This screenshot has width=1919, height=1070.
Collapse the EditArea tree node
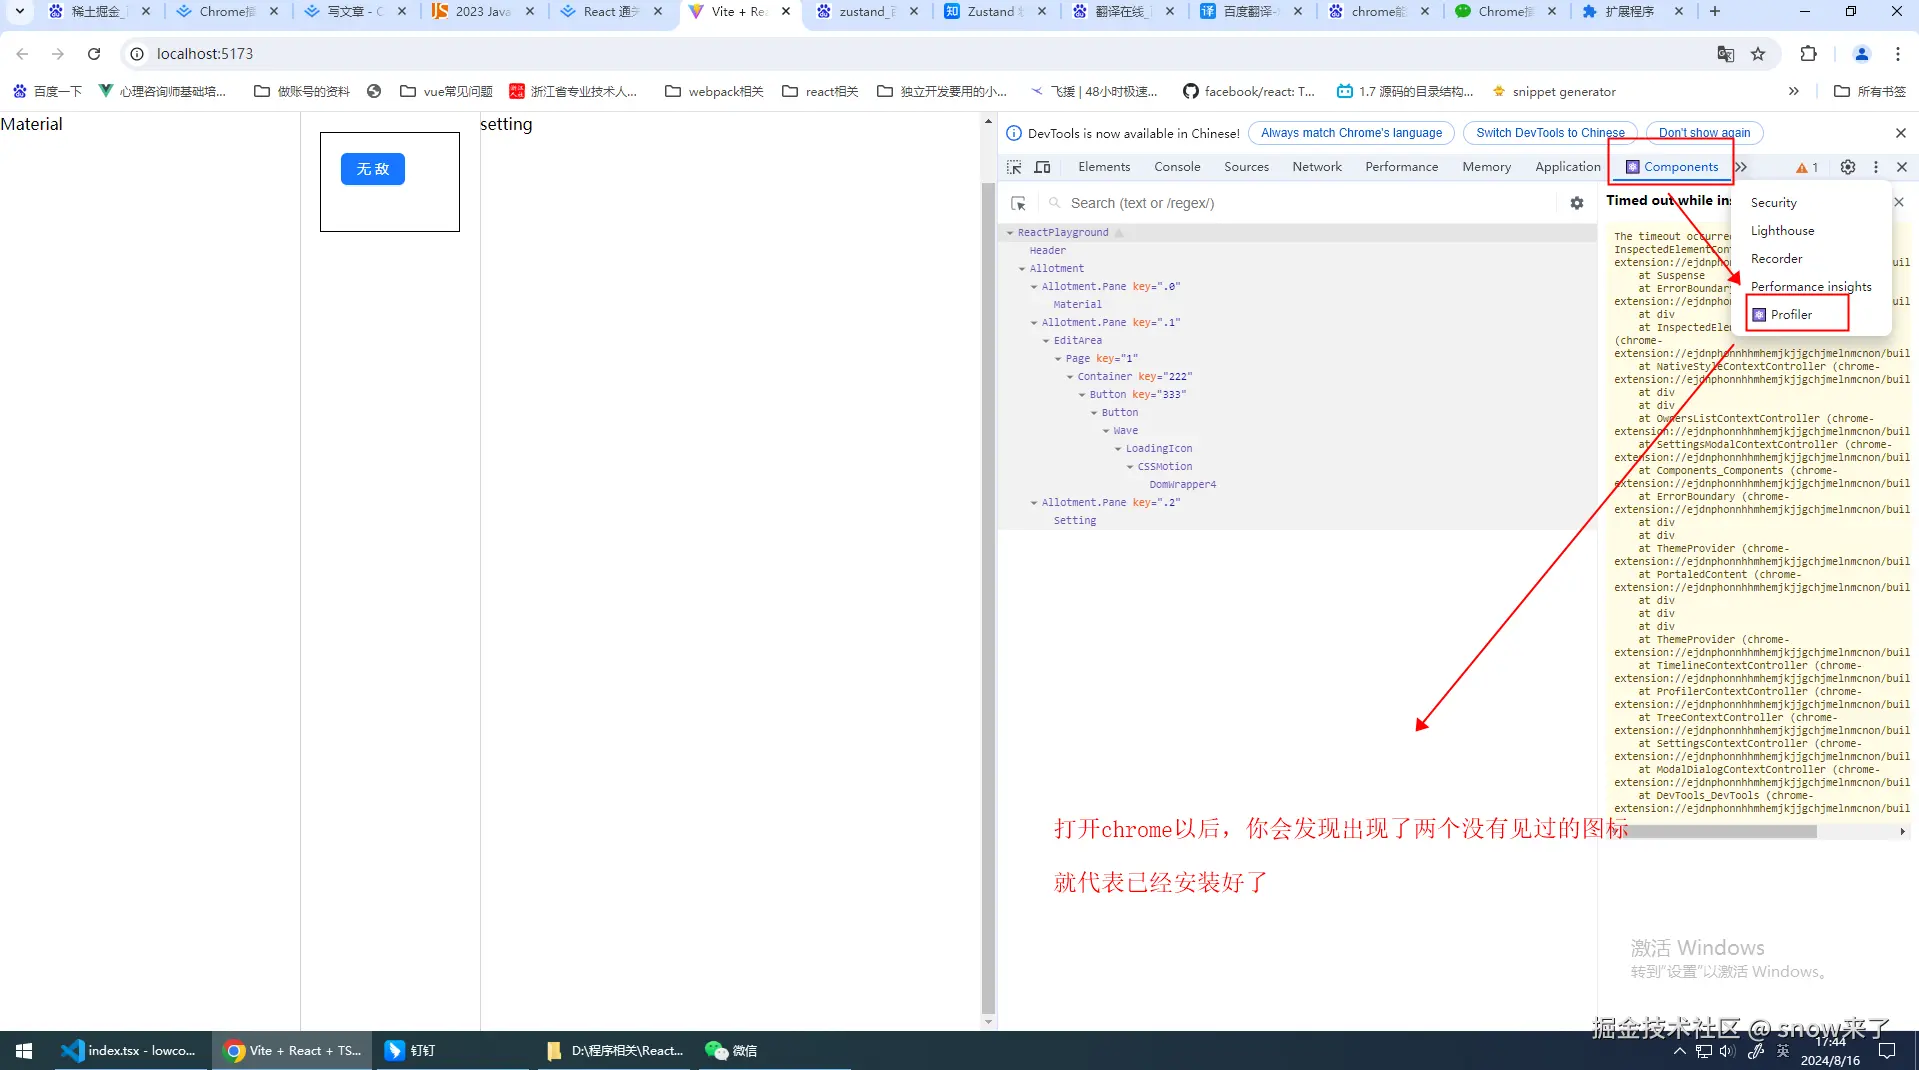click(x=1046, y=341)
